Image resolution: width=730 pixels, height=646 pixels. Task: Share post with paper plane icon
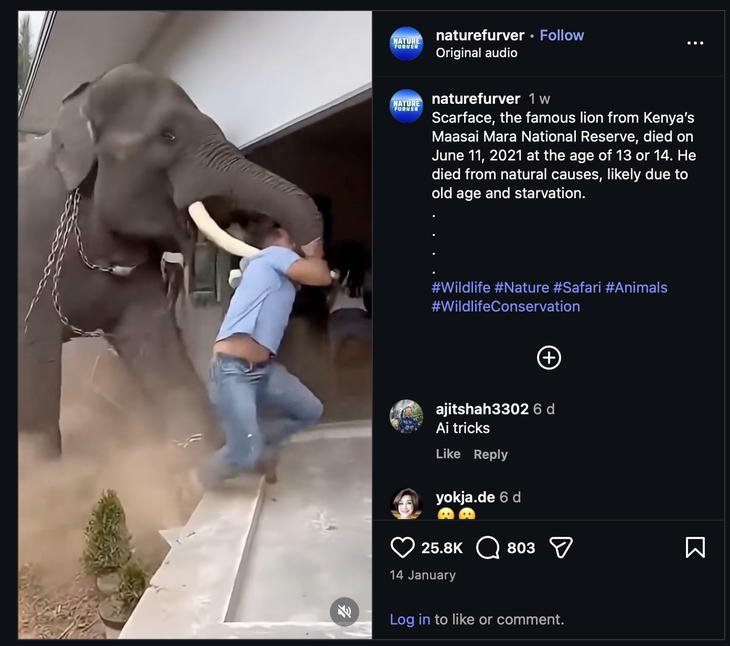point(561,547)
